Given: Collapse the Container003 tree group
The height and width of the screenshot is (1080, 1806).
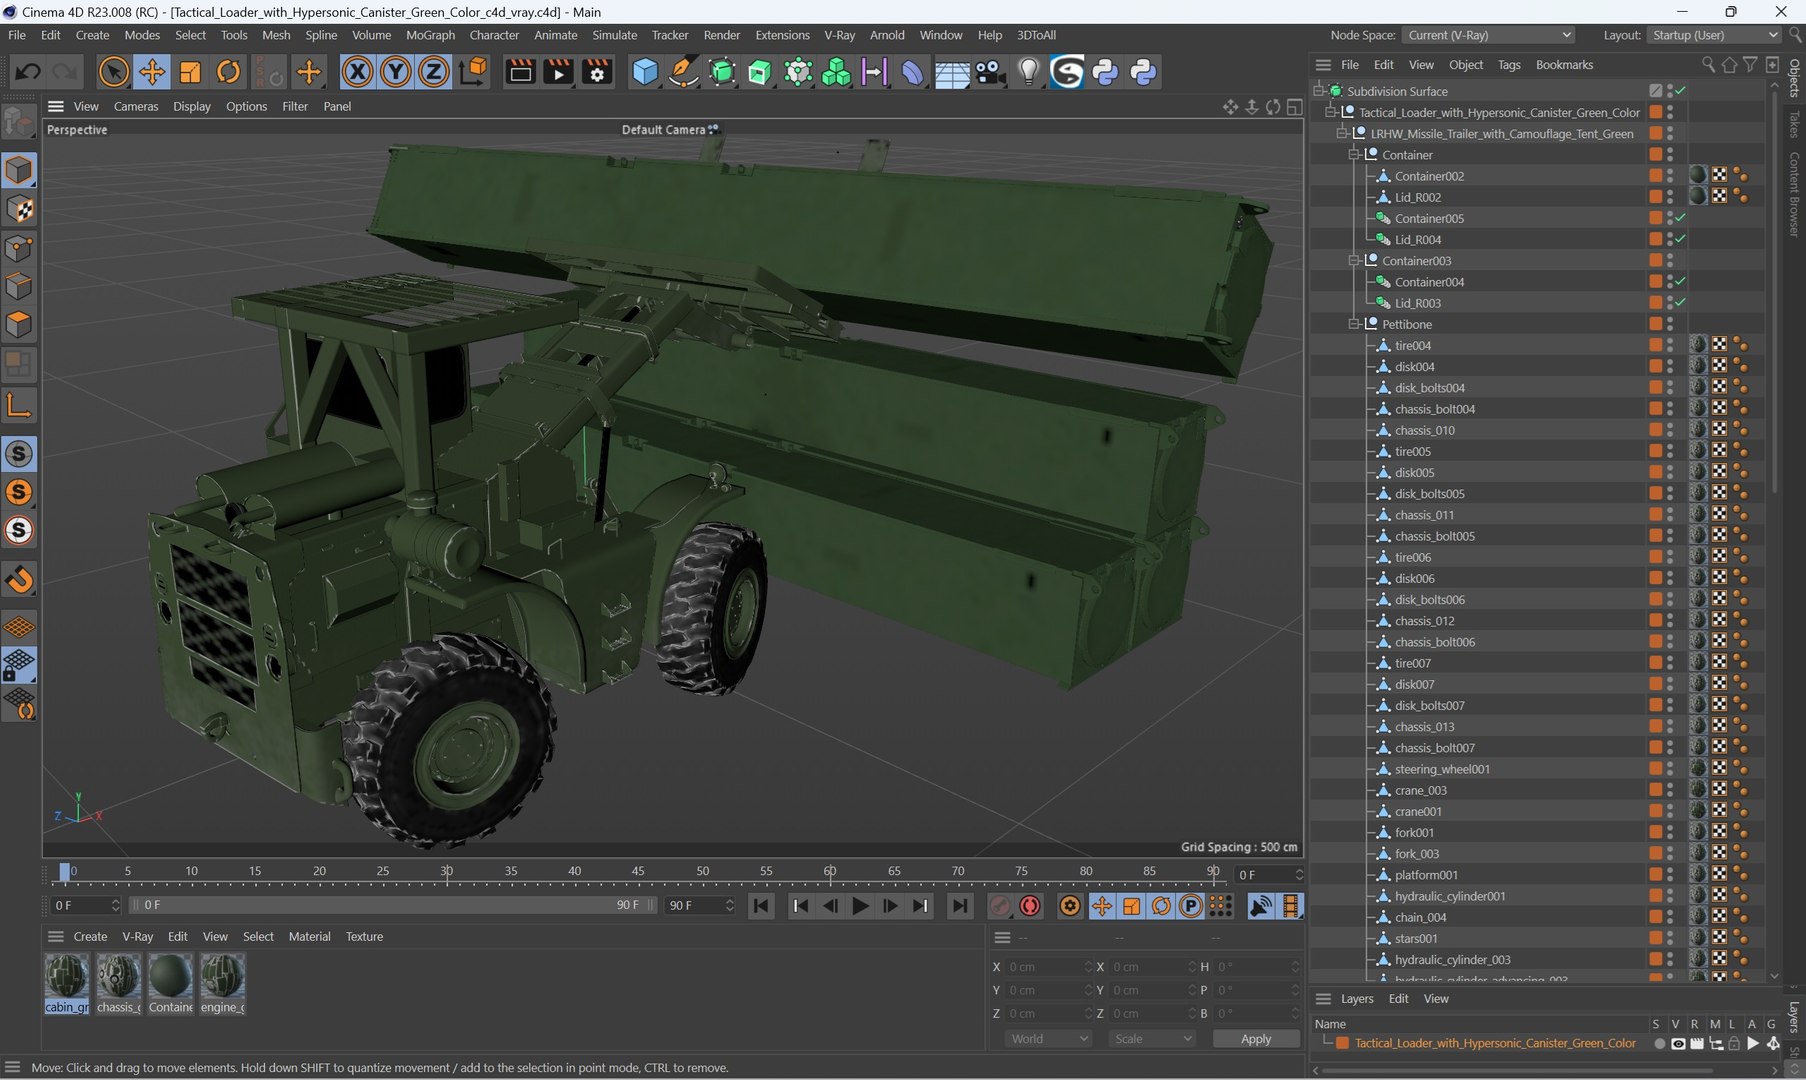Looking at the screenshot, I should pyautogui.click(x=1354, y=261).
